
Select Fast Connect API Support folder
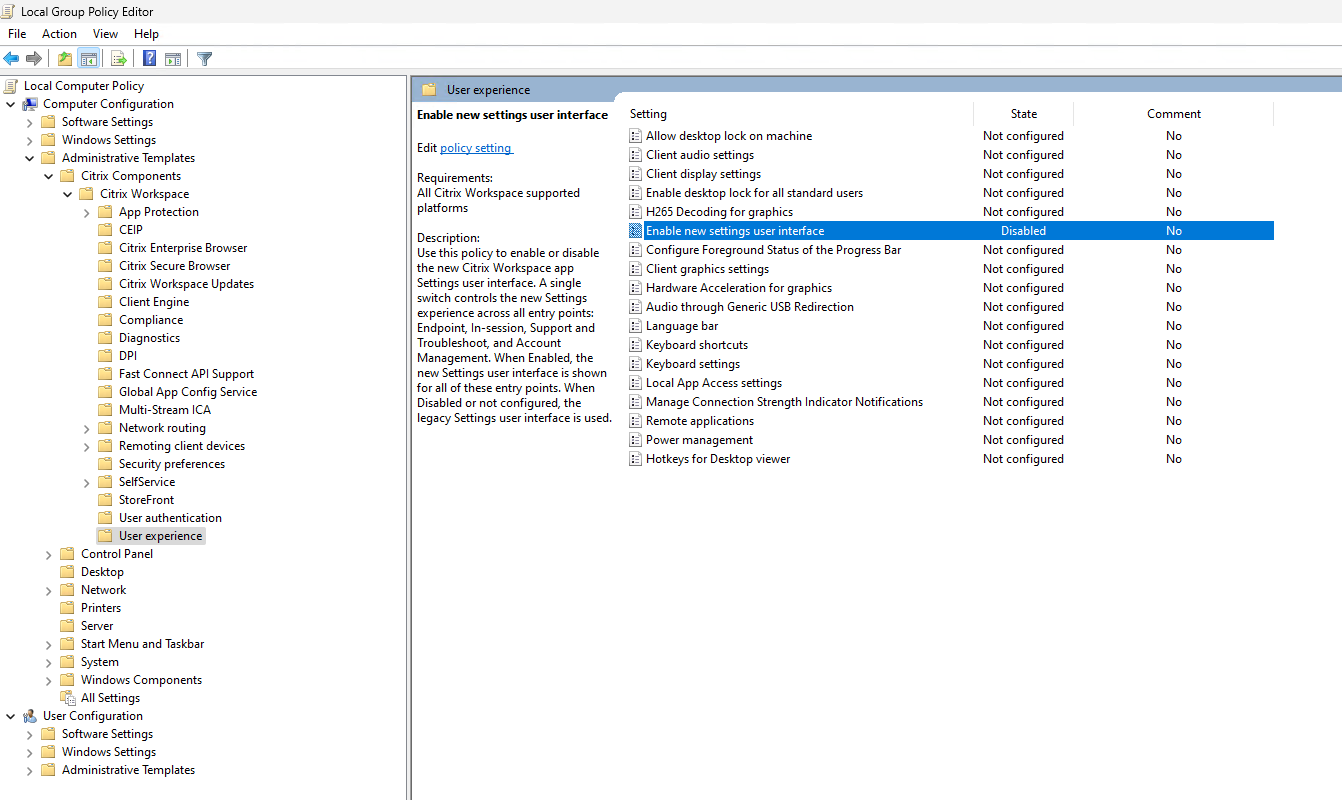[186, 374]
